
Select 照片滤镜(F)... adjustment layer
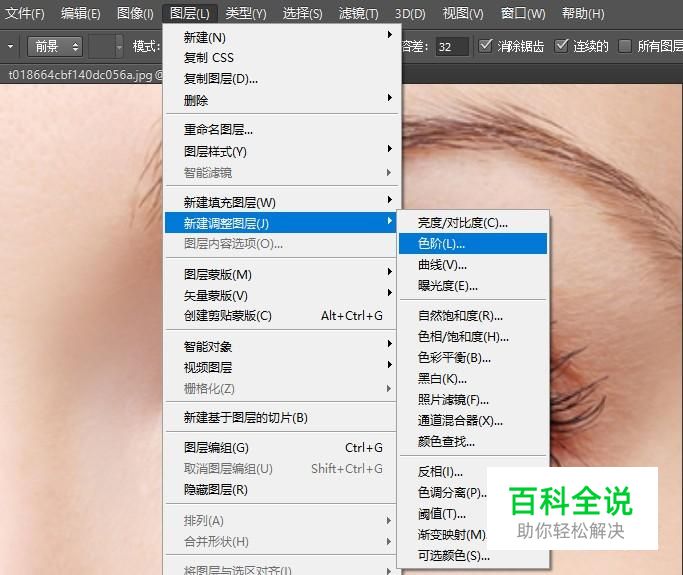click(x=473, y=399)
